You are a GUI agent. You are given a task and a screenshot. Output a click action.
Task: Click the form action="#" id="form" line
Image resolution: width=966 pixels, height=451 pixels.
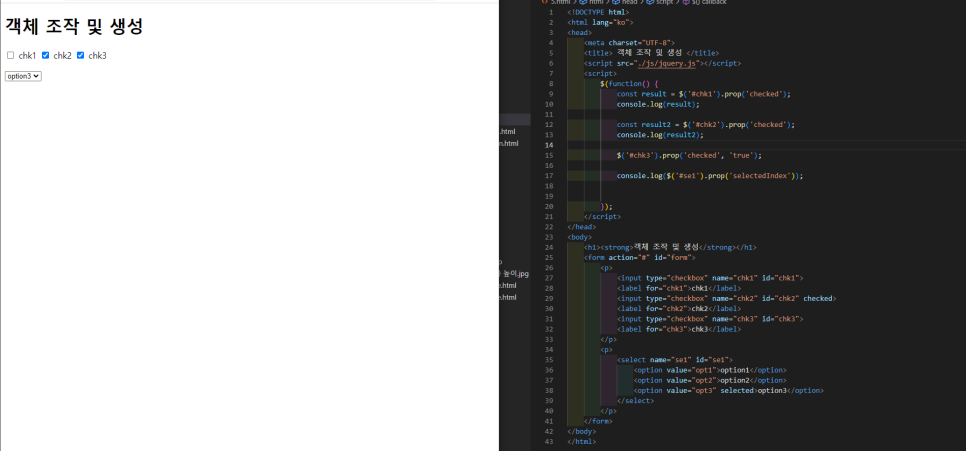[639, 257]
